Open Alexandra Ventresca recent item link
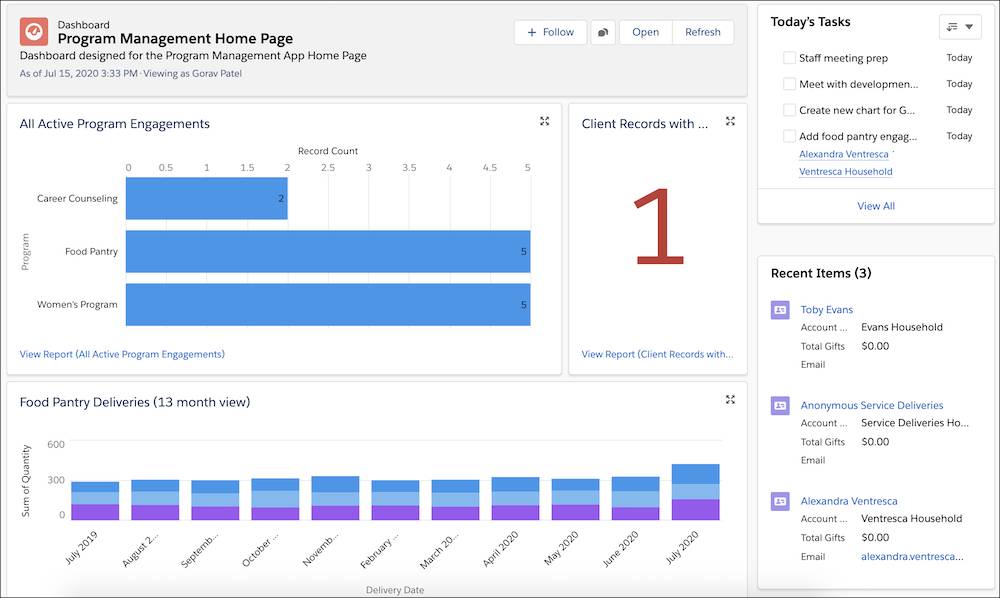Viewport: 1000px width, 598px height. 849,501
